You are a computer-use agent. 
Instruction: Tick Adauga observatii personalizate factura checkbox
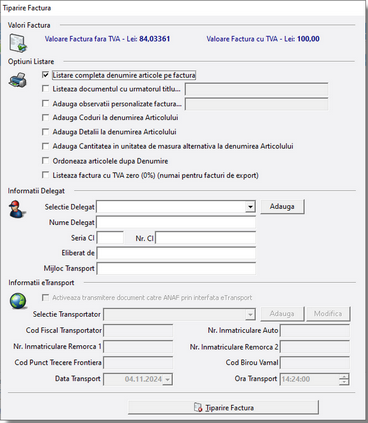point(45,104)
